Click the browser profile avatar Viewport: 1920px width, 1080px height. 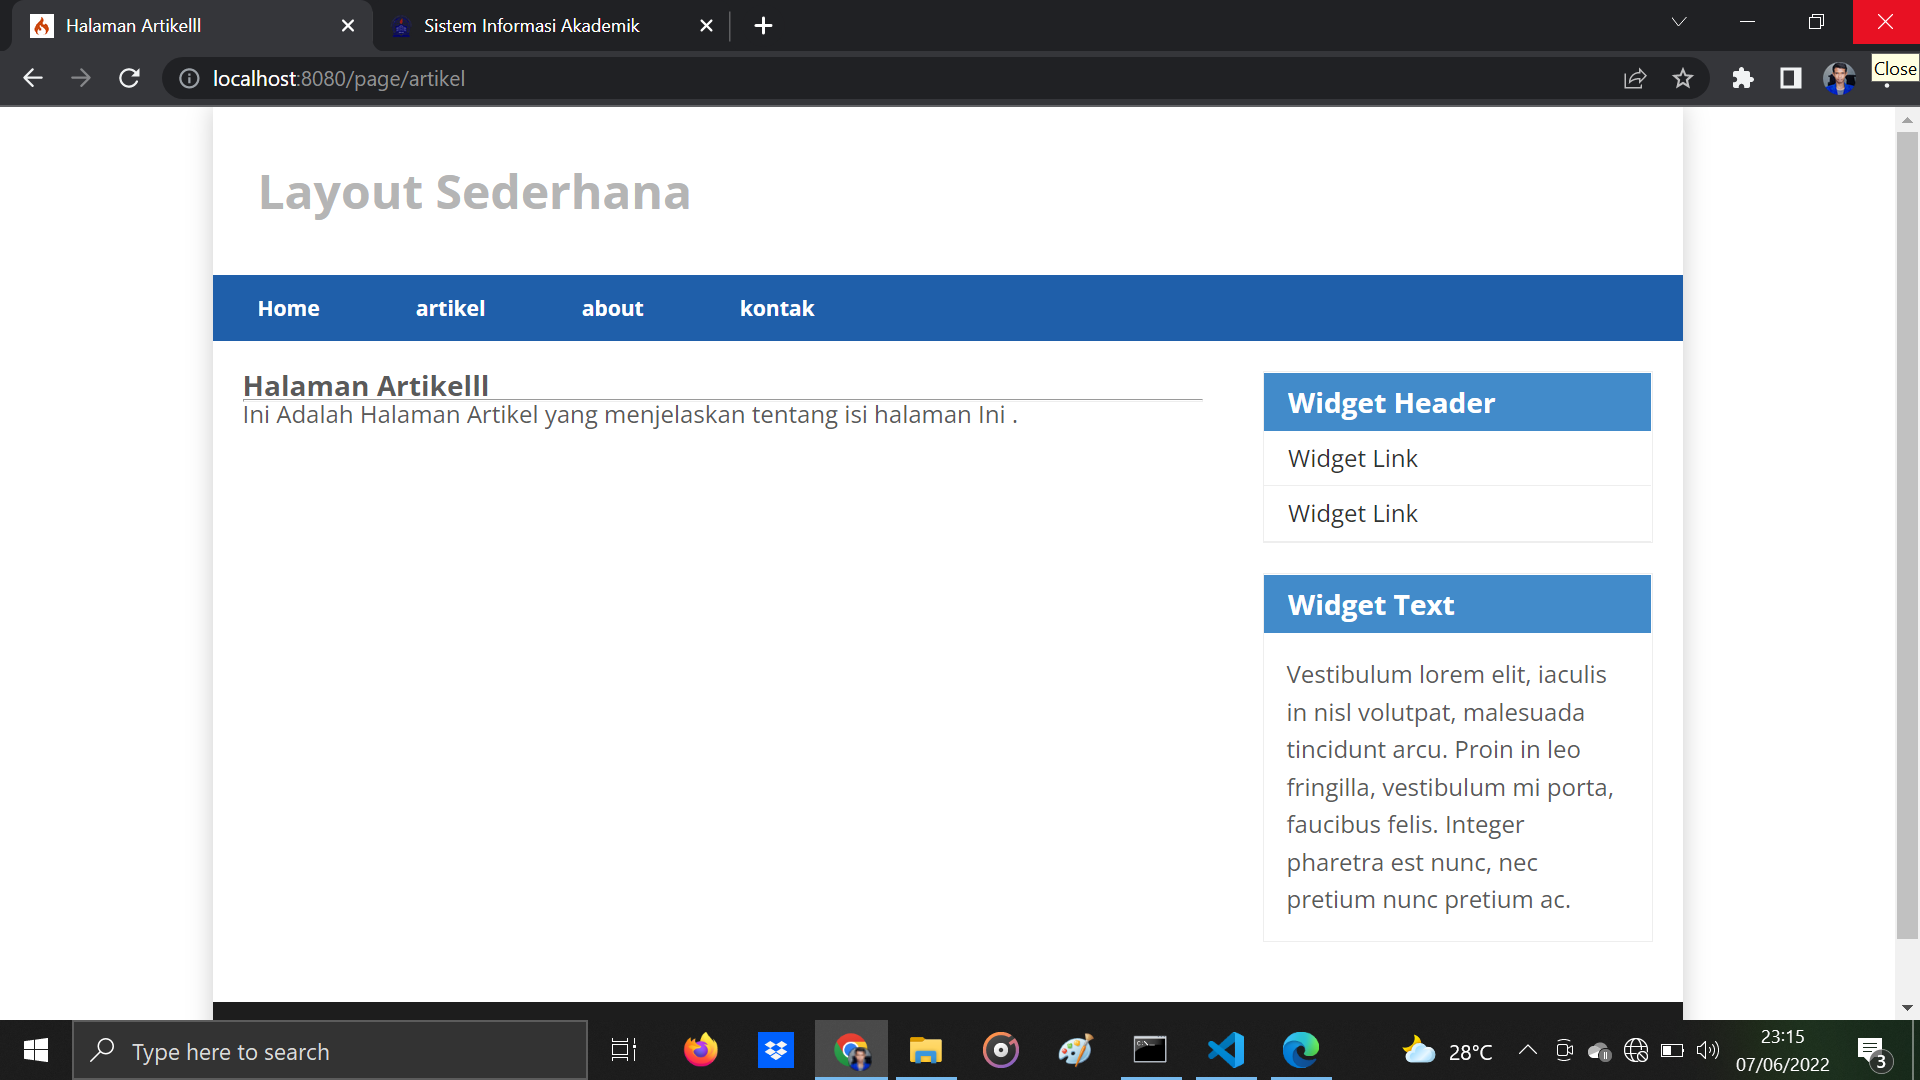pyautogui.click(x=1838, y=78)
